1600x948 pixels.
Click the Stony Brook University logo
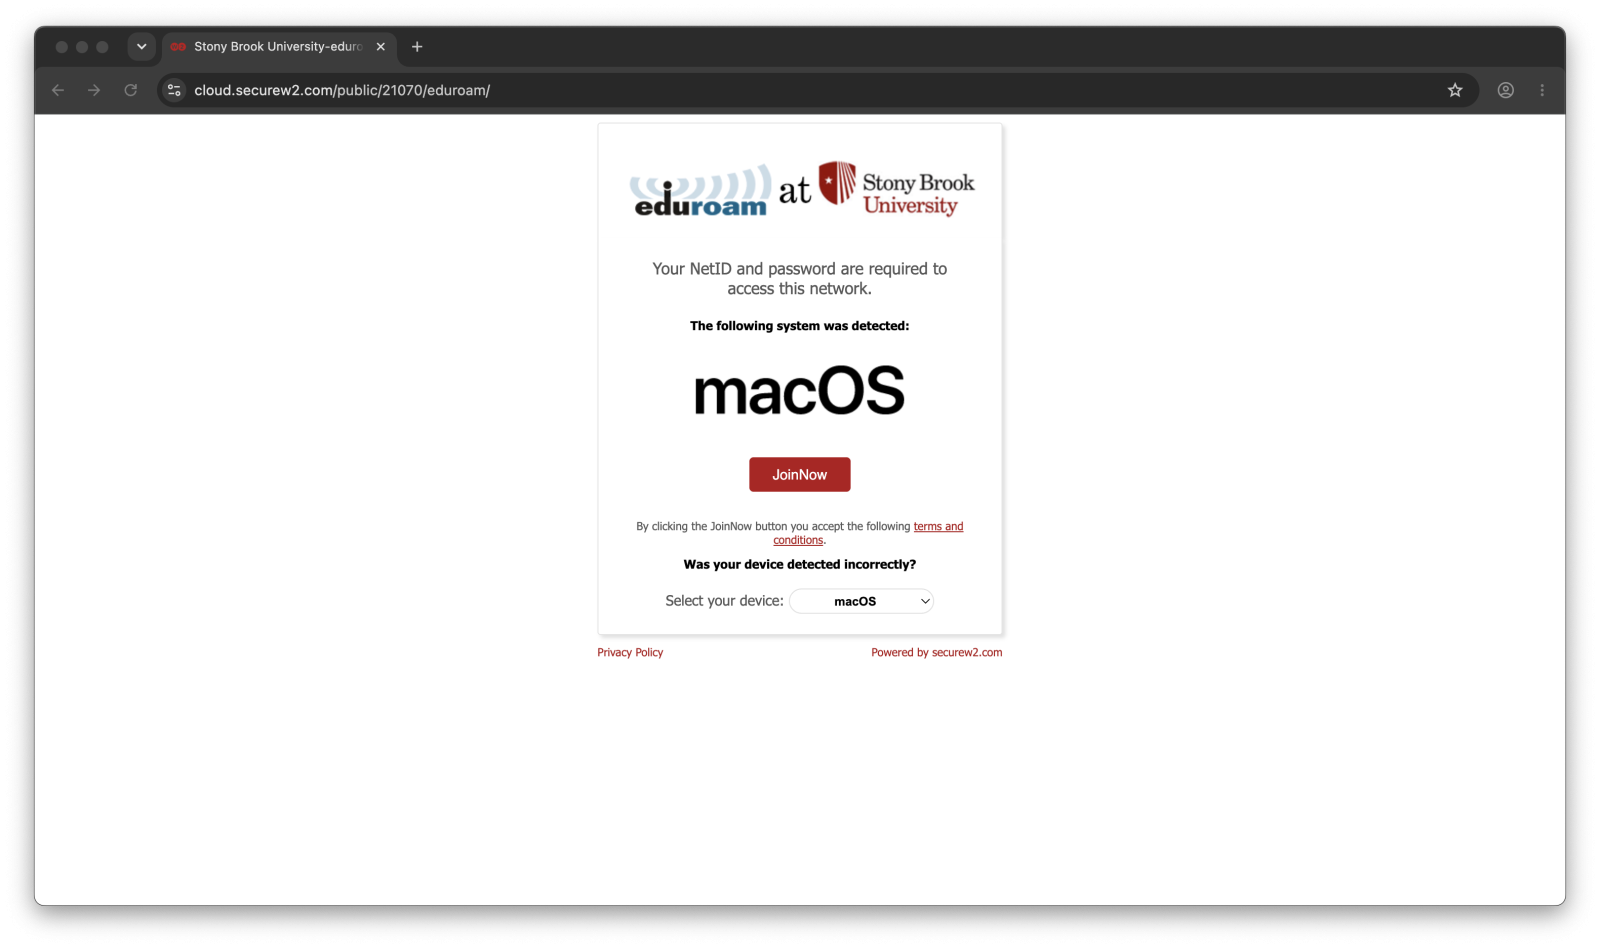[x=896, y=188]
